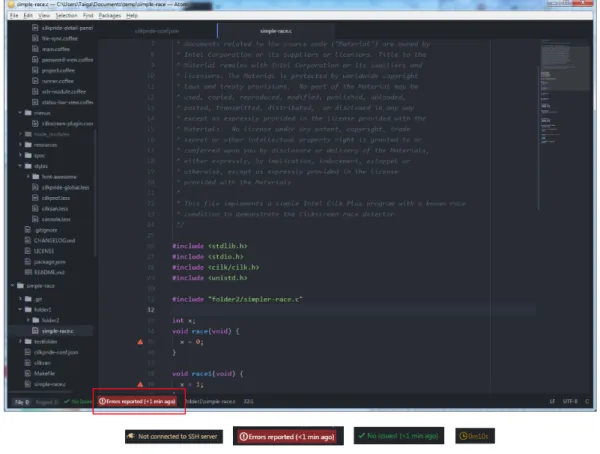Expand the spec folder
Viewport: 600px width, 454px height.
pos(20,155)
